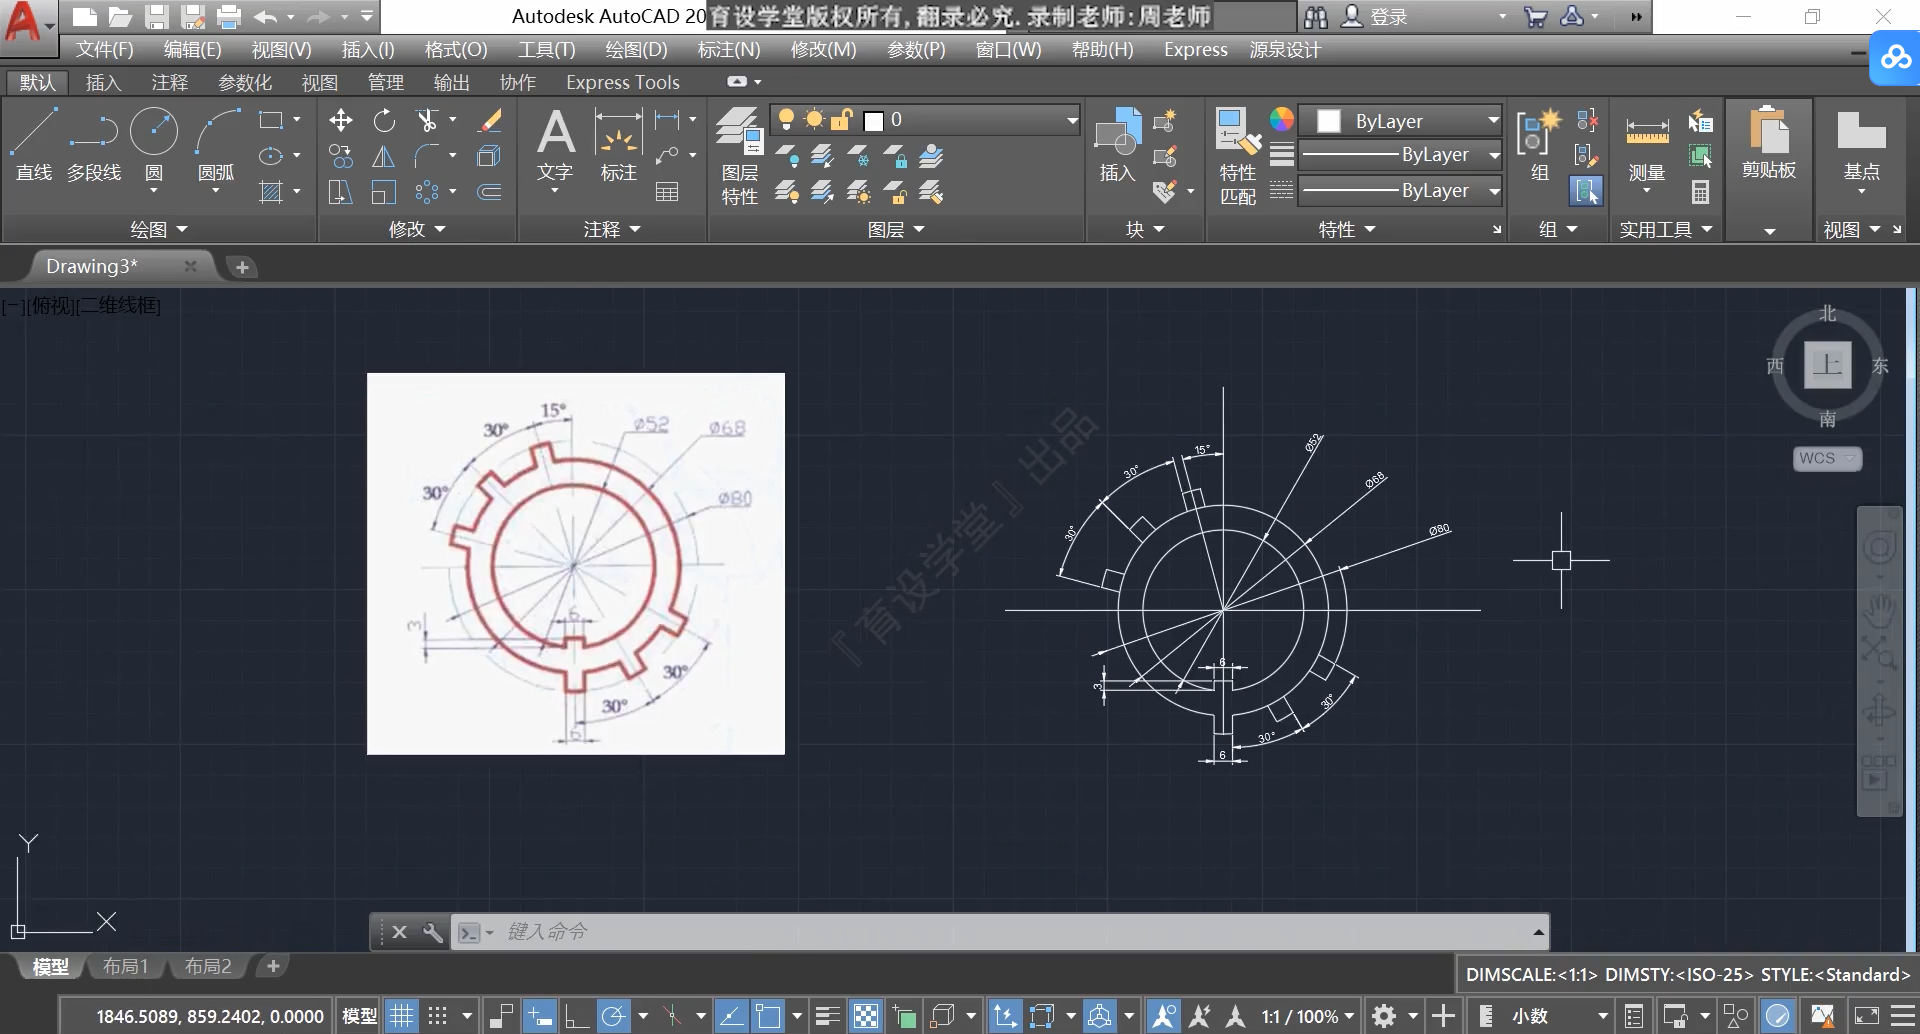This screenshot has height=1034, width=1920.
Task: Open the ByLayer lineweight dropdown
Action: [x=1400, y=155]
